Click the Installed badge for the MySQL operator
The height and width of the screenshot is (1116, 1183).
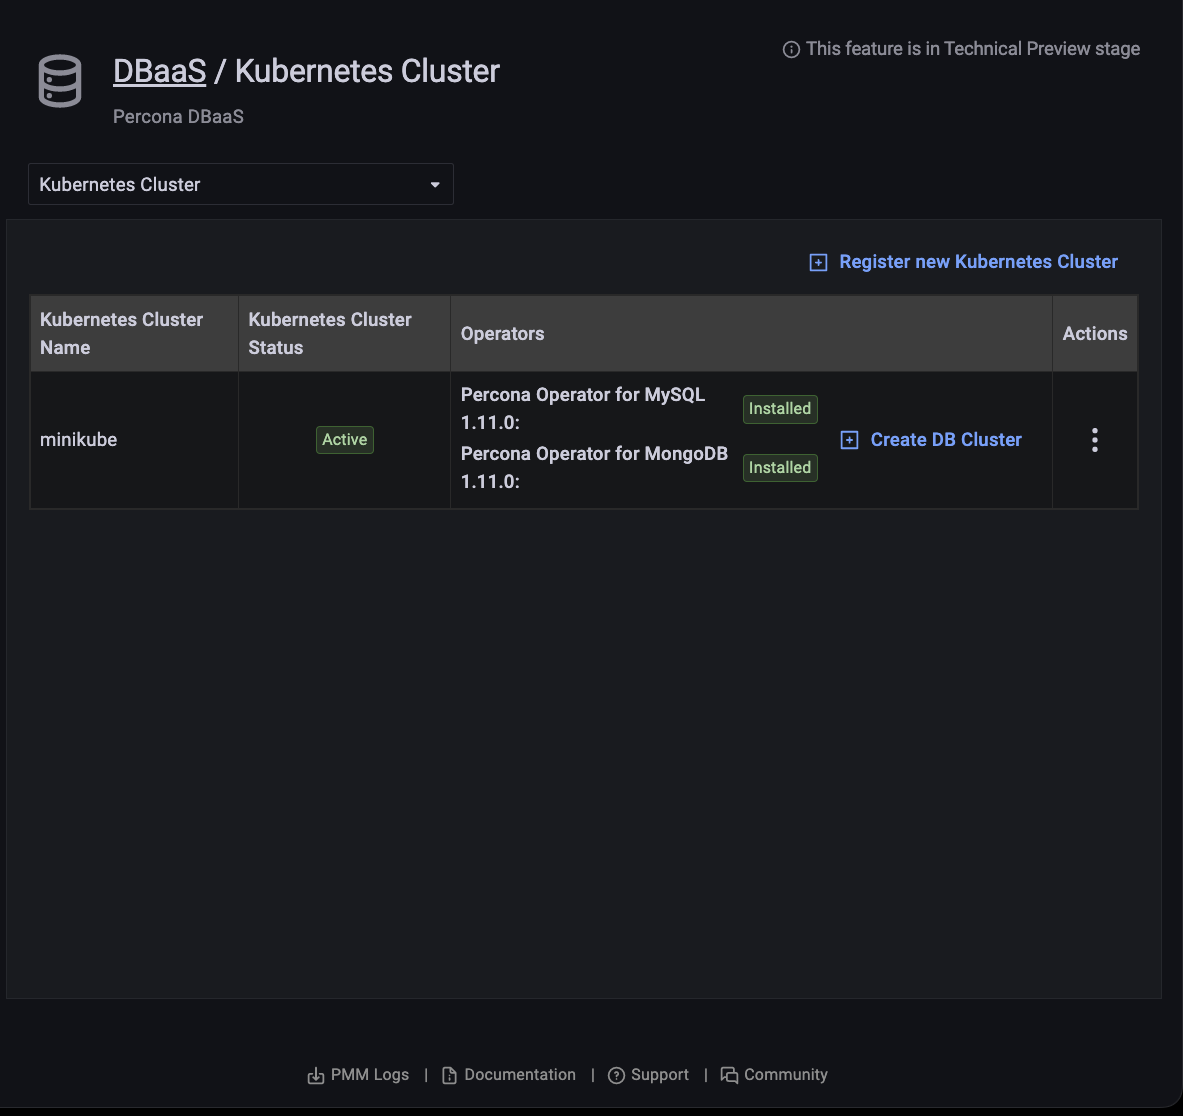(x=780, y=409)
